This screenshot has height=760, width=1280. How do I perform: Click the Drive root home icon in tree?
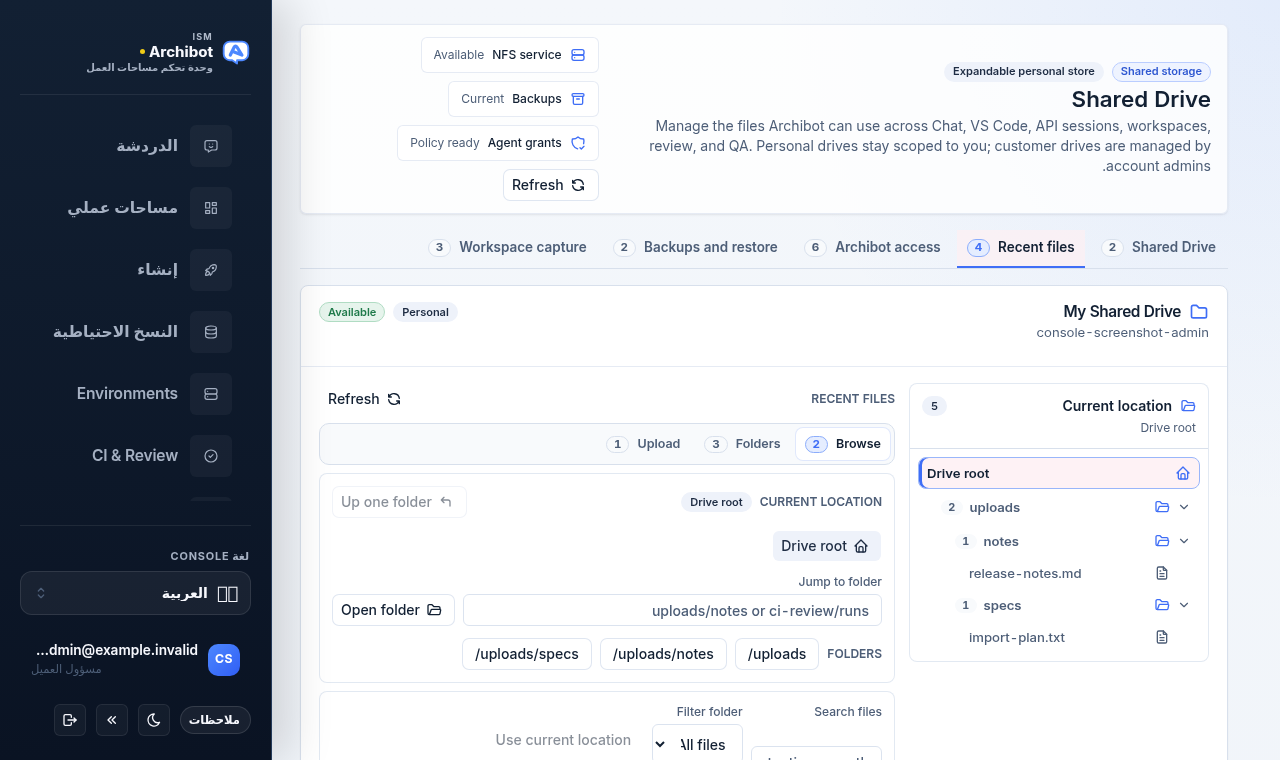[1183, 474]
